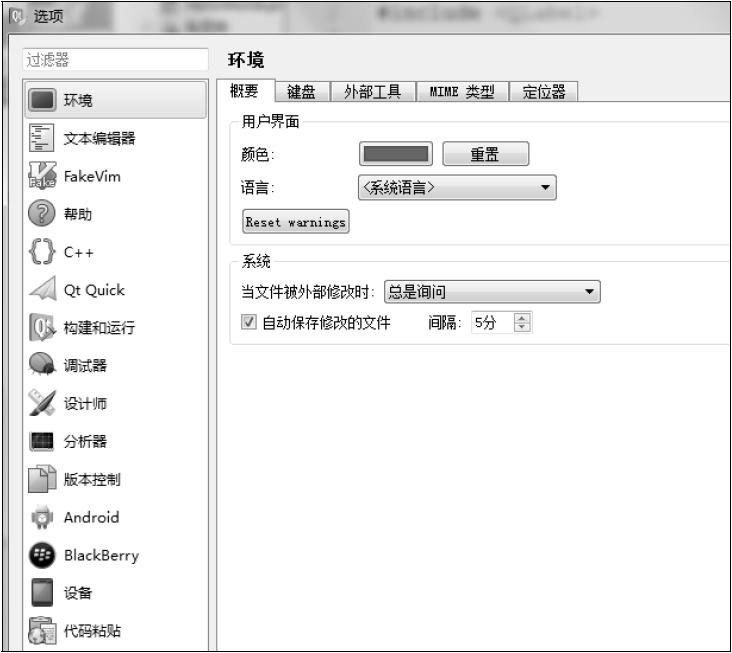Select the 分析器 monitor icon

[x=42, y=441]
